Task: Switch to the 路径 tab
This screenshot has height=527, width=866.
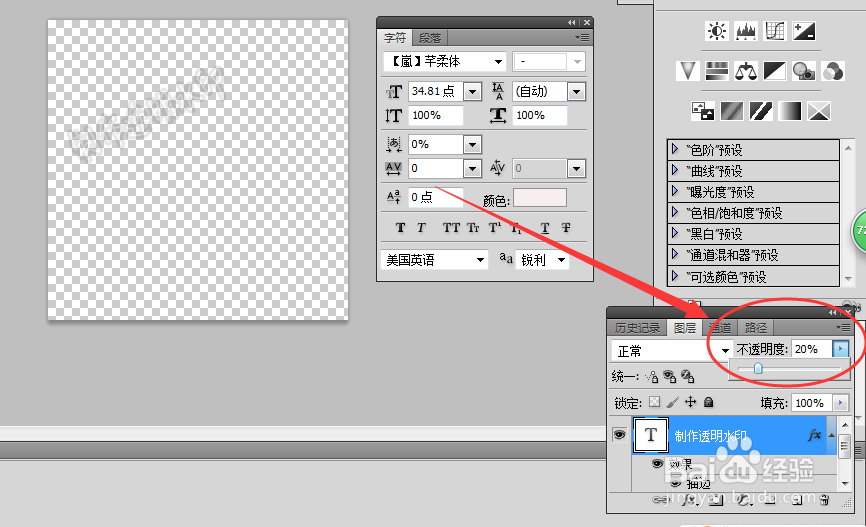Action: [x=756, y=328]
